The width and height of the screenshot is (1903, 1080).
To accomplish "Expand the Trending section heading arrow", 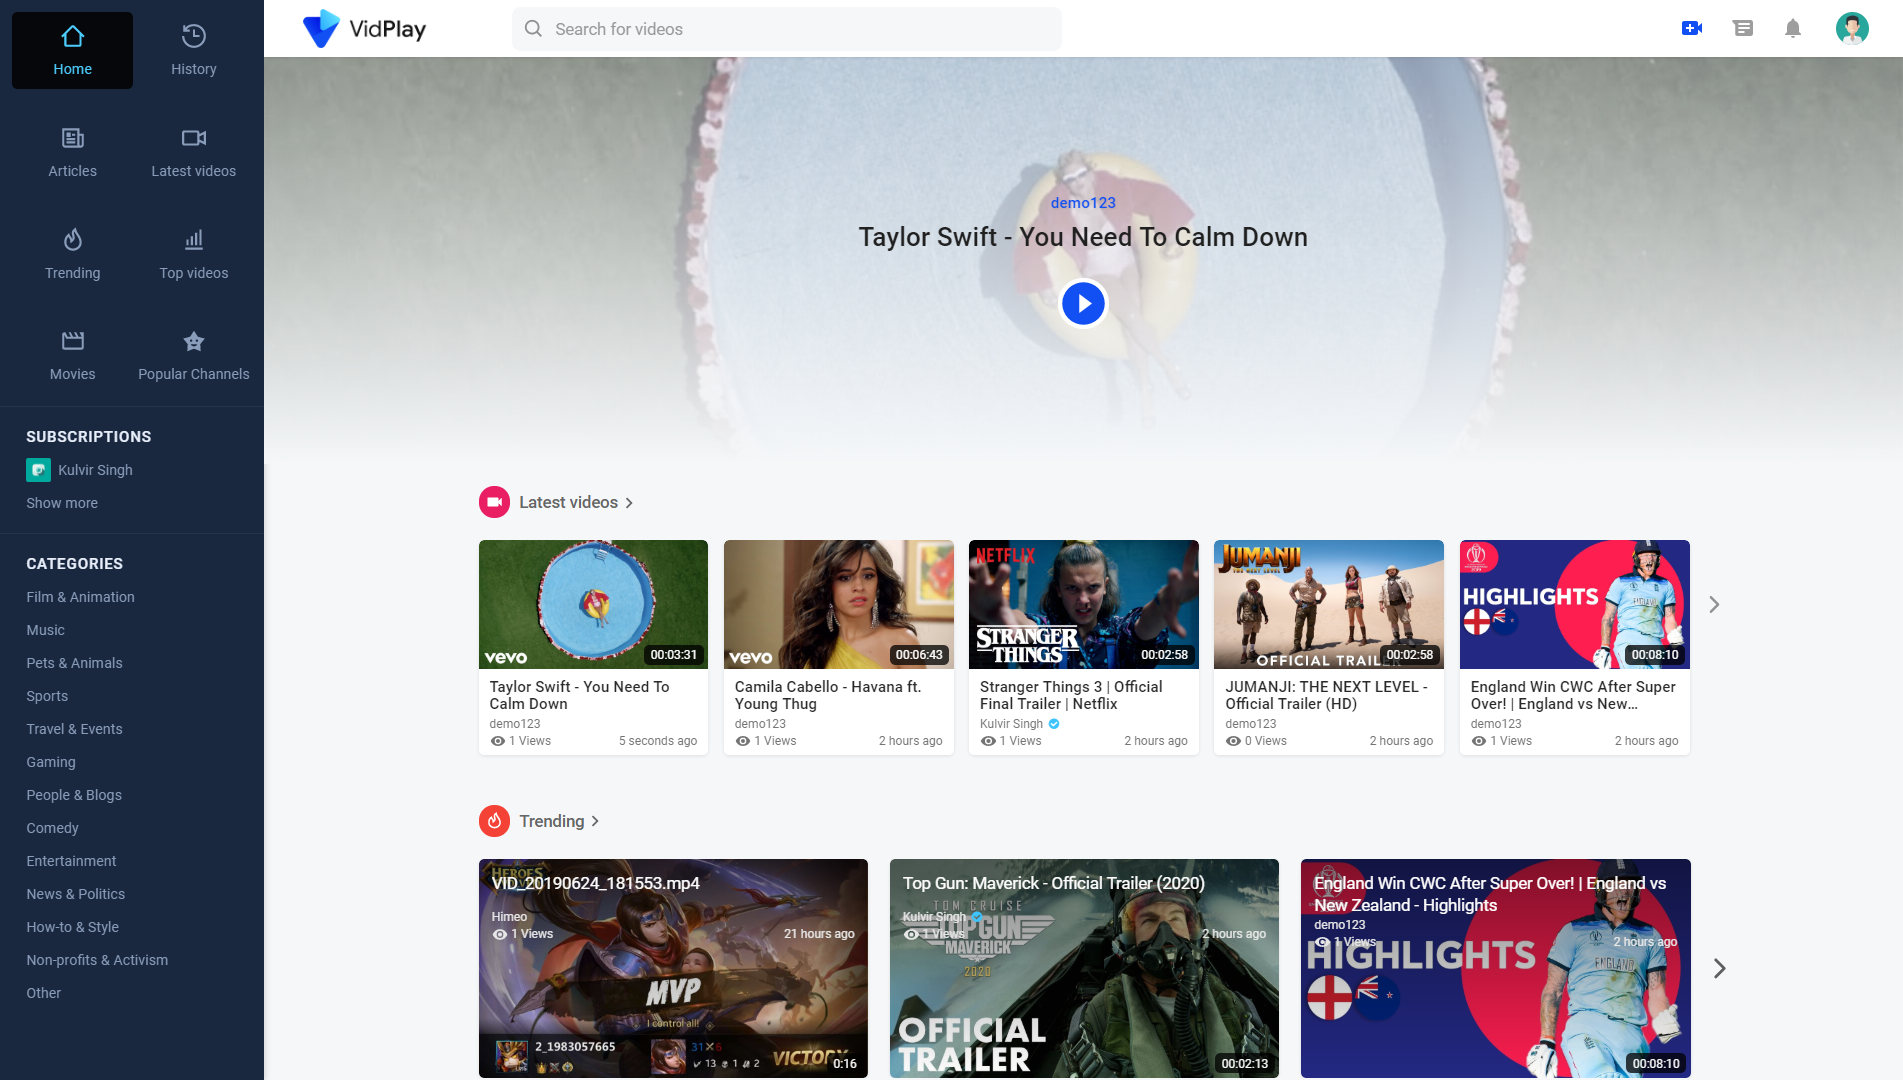I will click(x=595, y=821).
